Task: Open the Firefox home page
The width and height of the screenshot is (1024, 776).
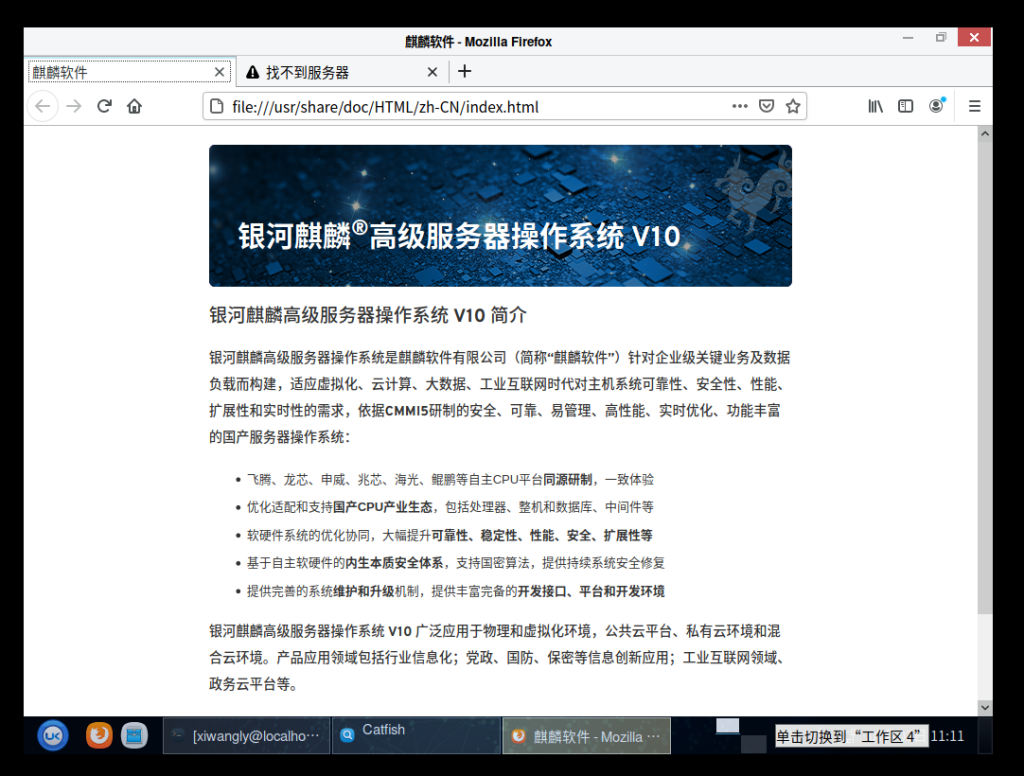Action: tap(135, 106)
